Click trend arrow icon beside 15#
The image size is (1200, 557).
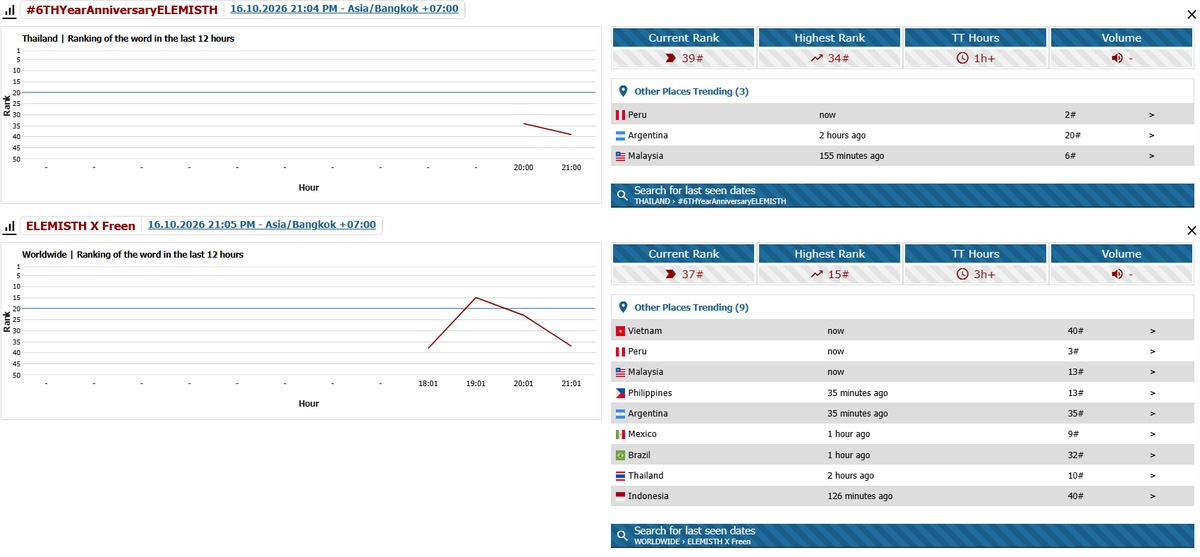pos(816,274)
